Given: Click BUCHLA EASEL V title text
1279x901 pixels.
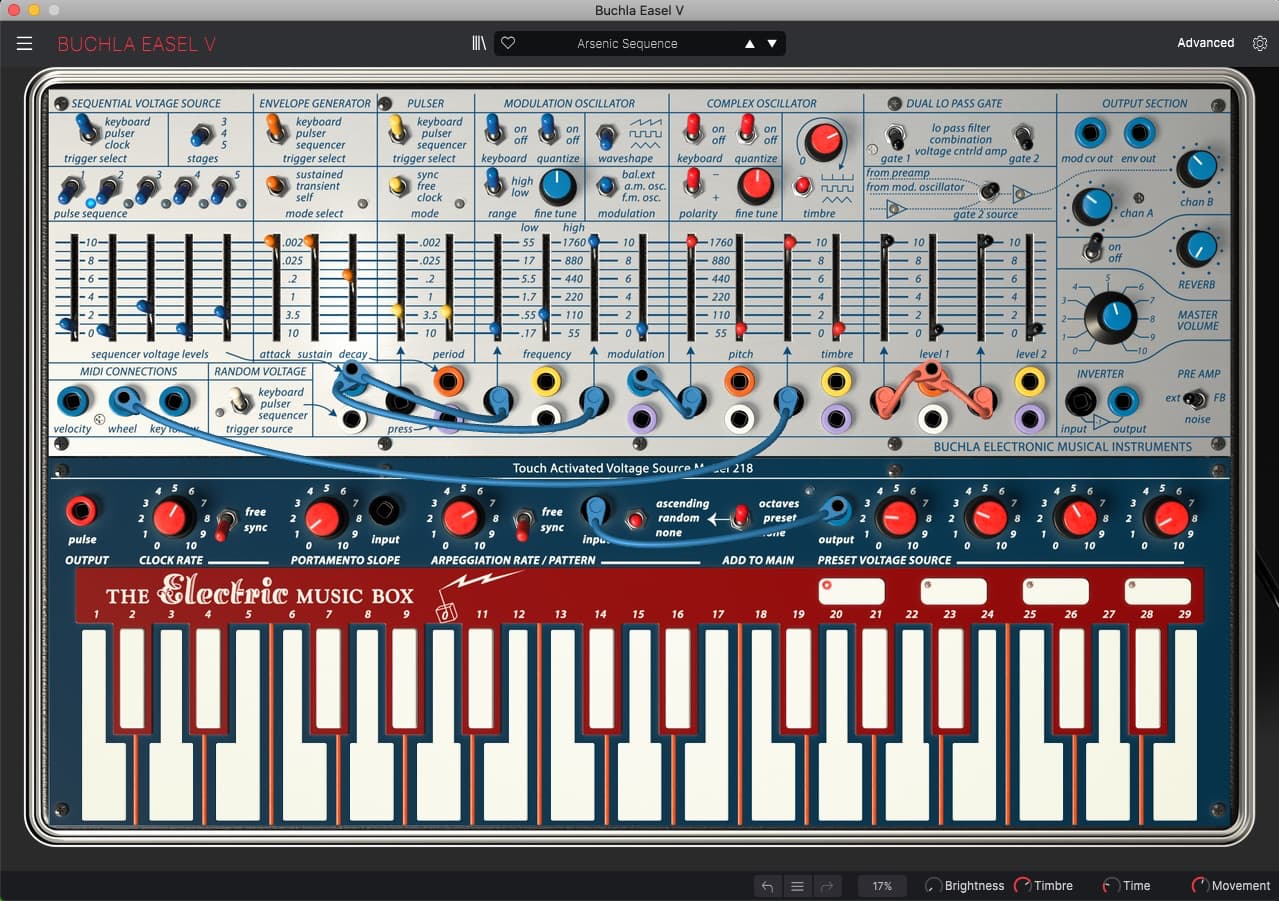Looking at the screenshot, I should click(x=136, y=43).
